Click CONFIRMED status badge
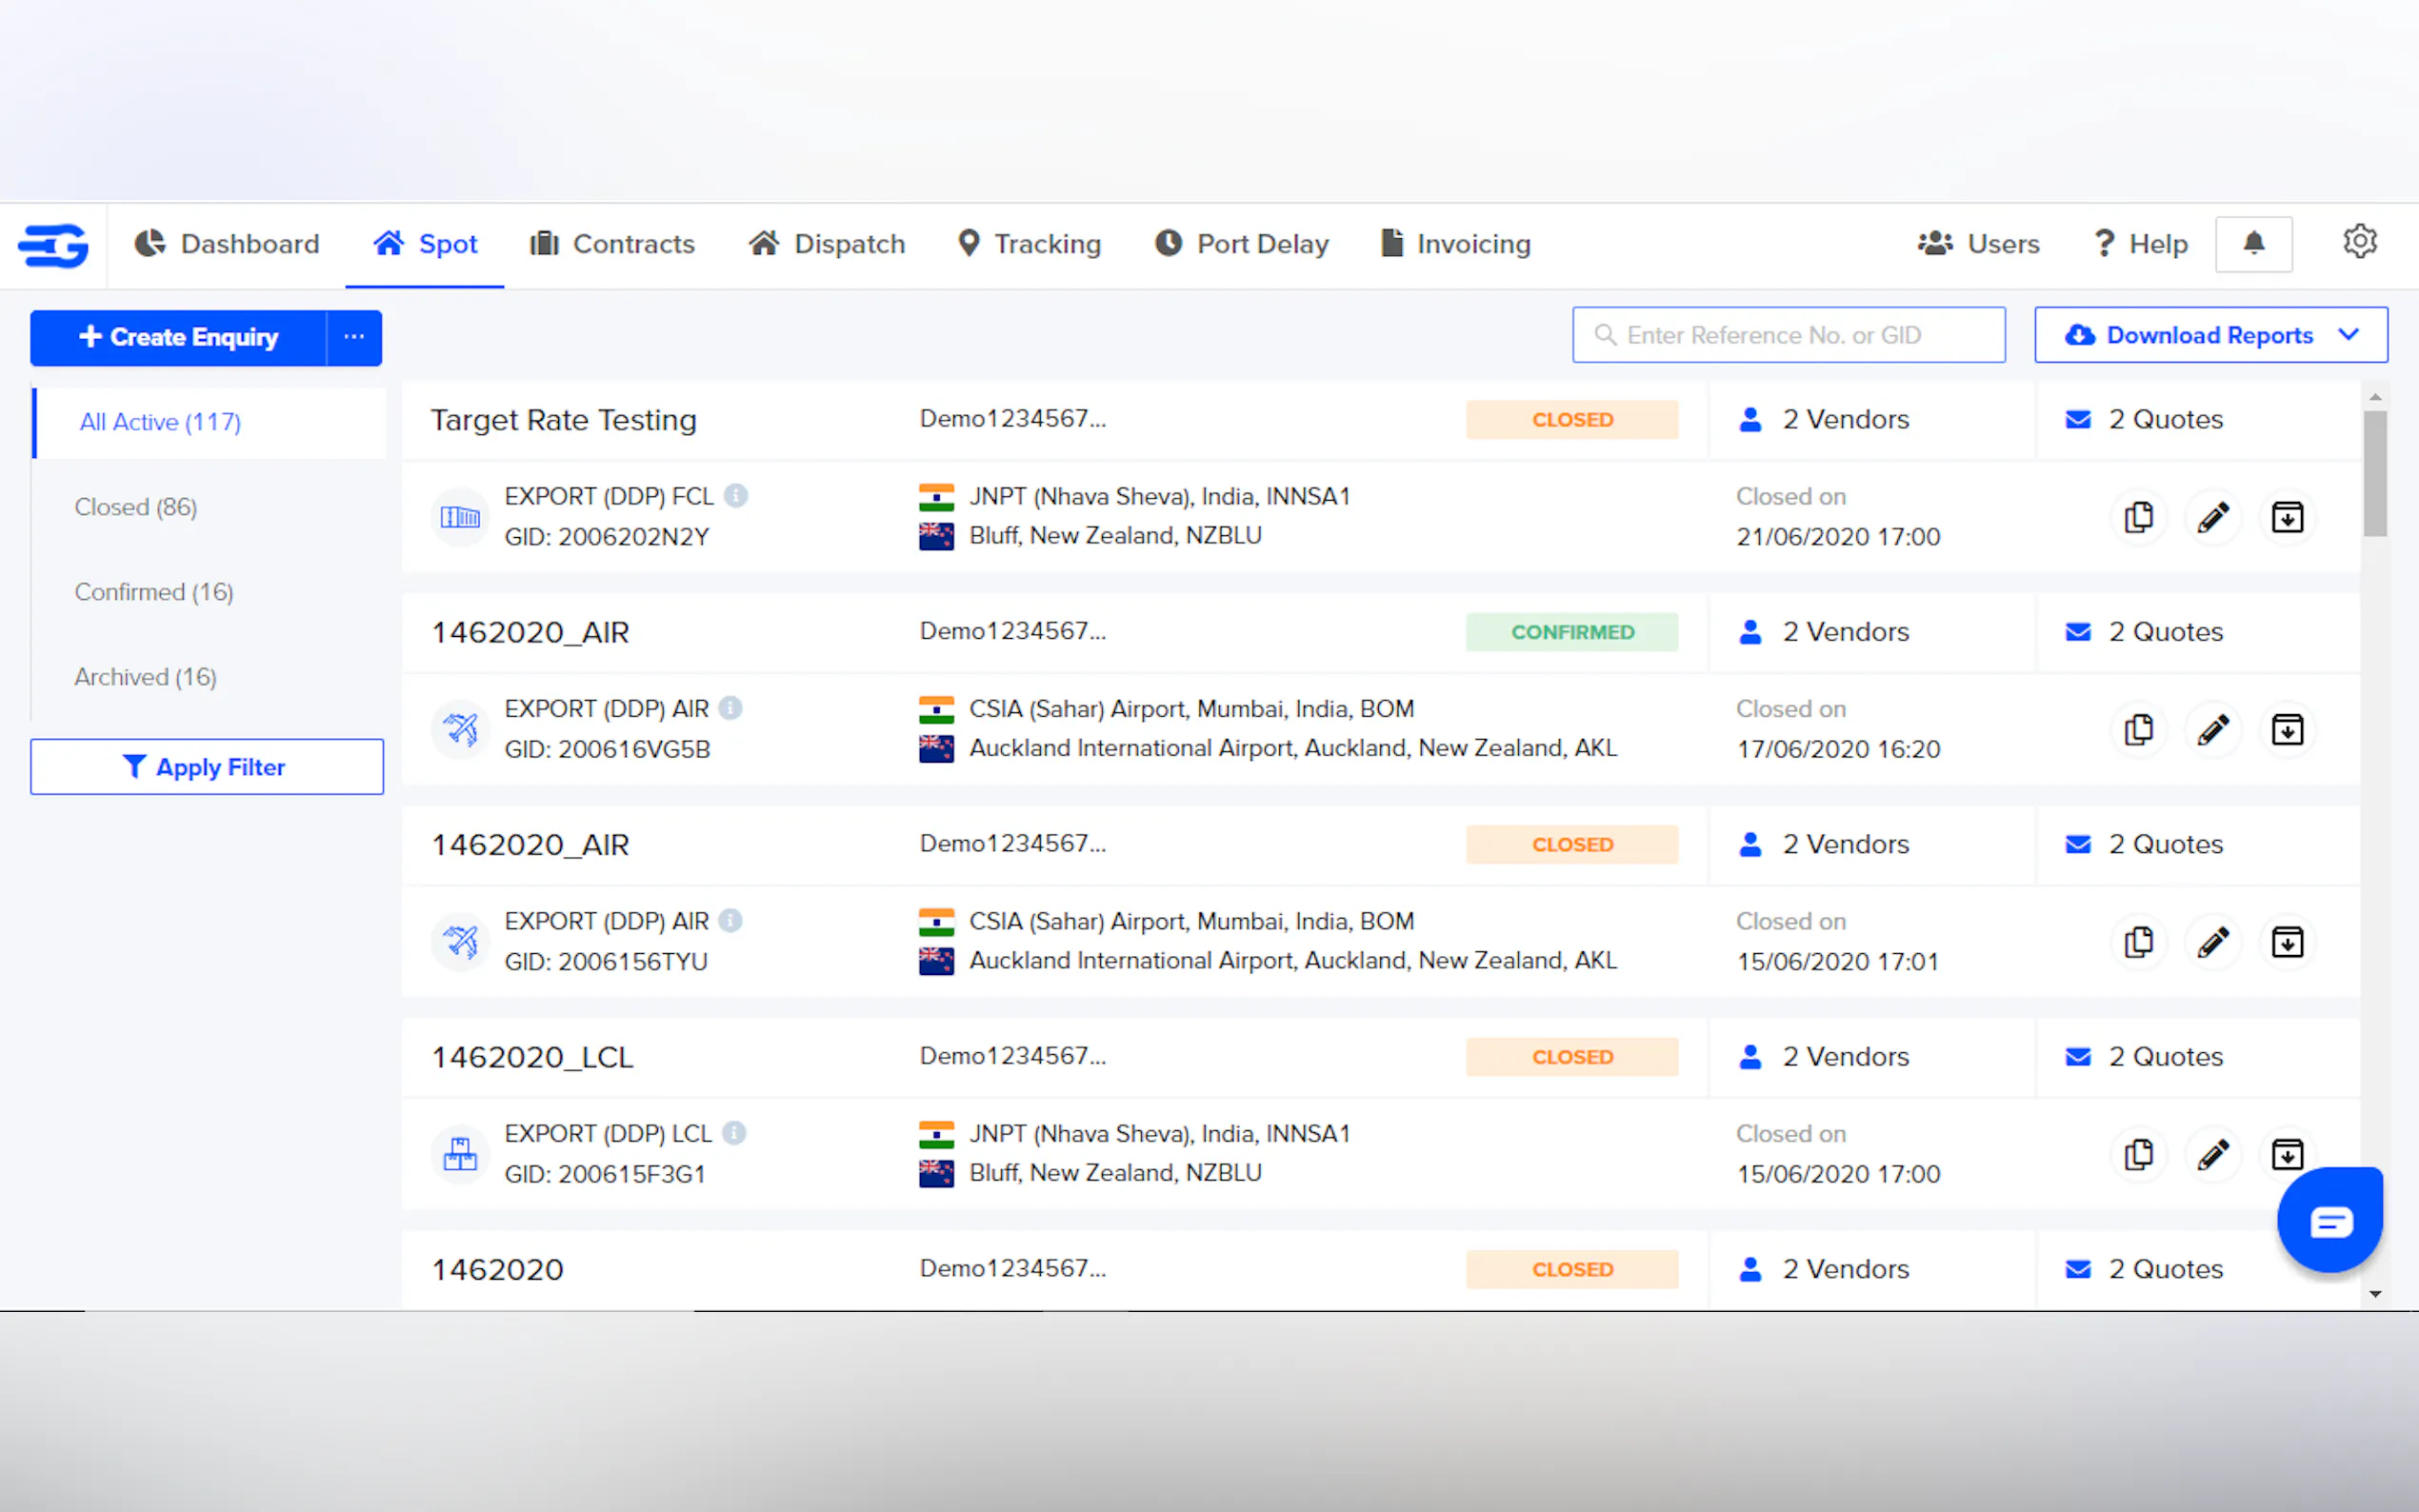This screenshot has width=2419, height=1512. point(1572,632)
